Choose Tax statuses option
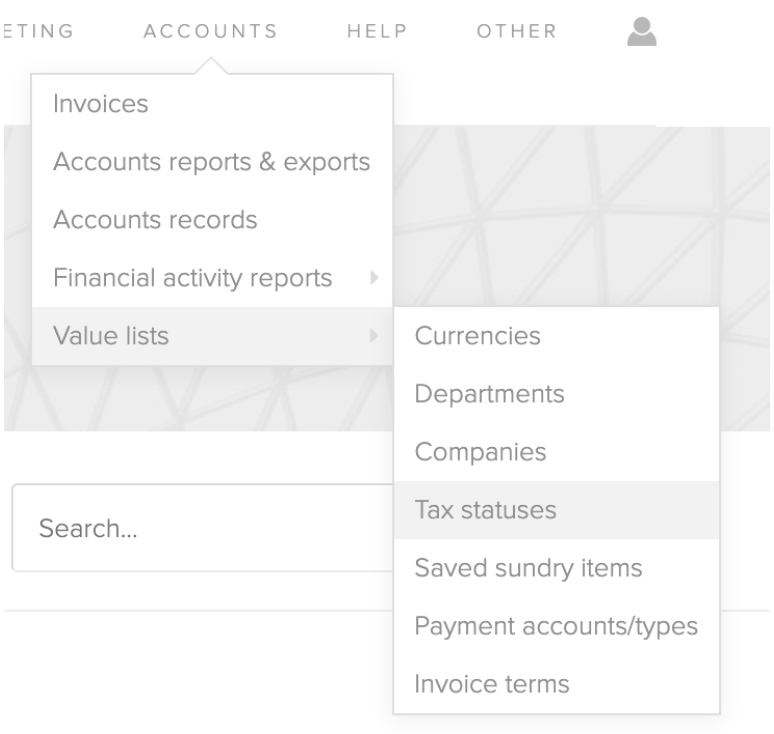The image size is (774, 734). point(556,510)
